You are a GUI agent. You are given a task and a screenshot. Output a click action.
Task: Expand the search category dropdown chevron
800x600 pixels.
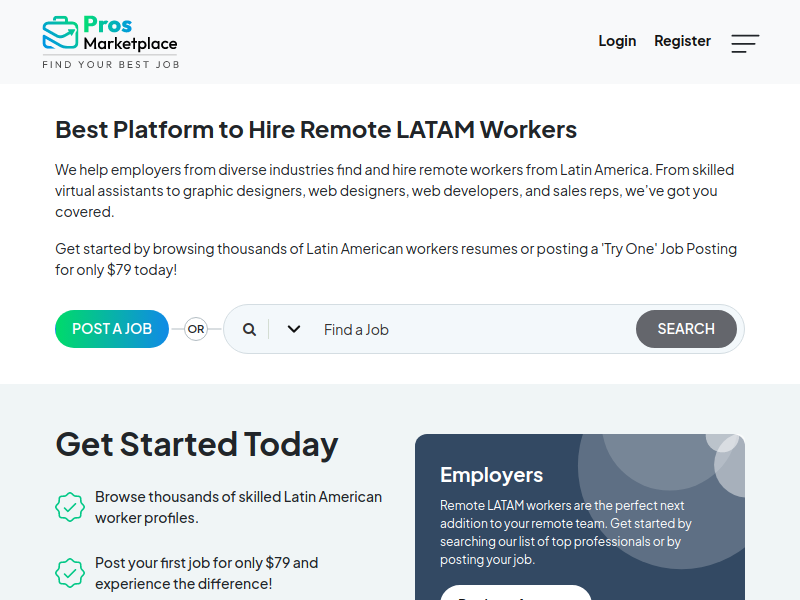(293, 329)
